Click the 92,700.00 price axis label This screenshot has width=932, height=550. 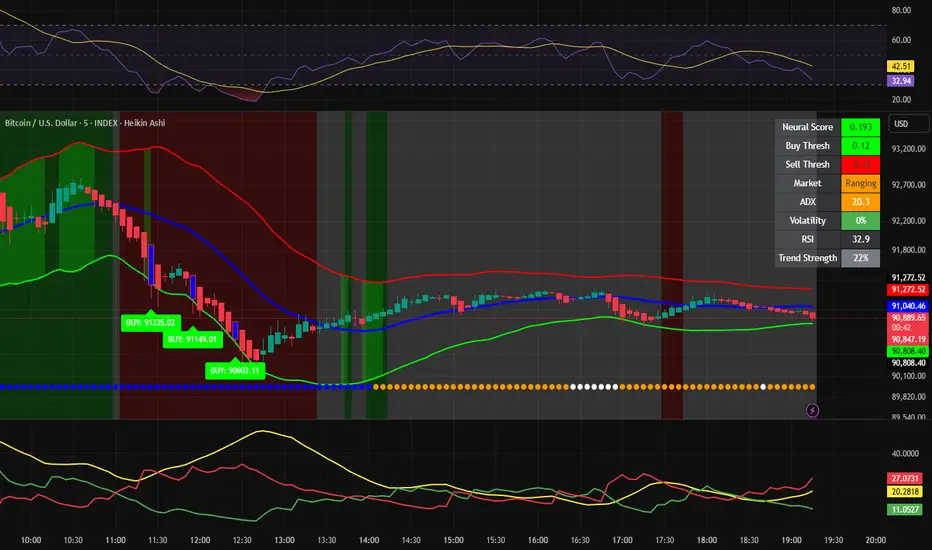tap(908, 185)
